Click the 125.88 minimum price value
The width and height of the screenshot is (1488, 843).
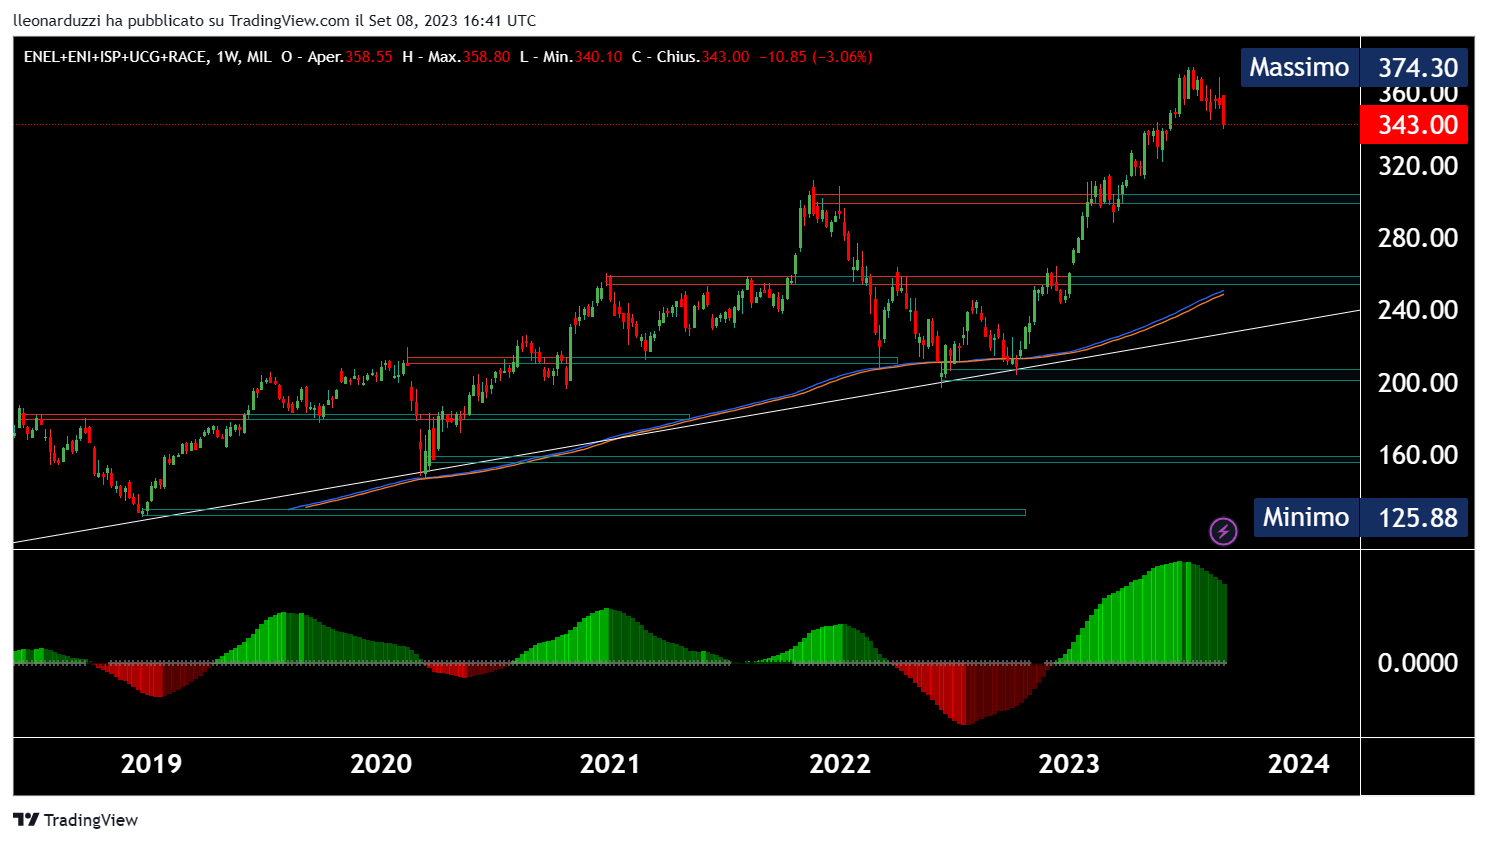click(x=1417, y=517)
